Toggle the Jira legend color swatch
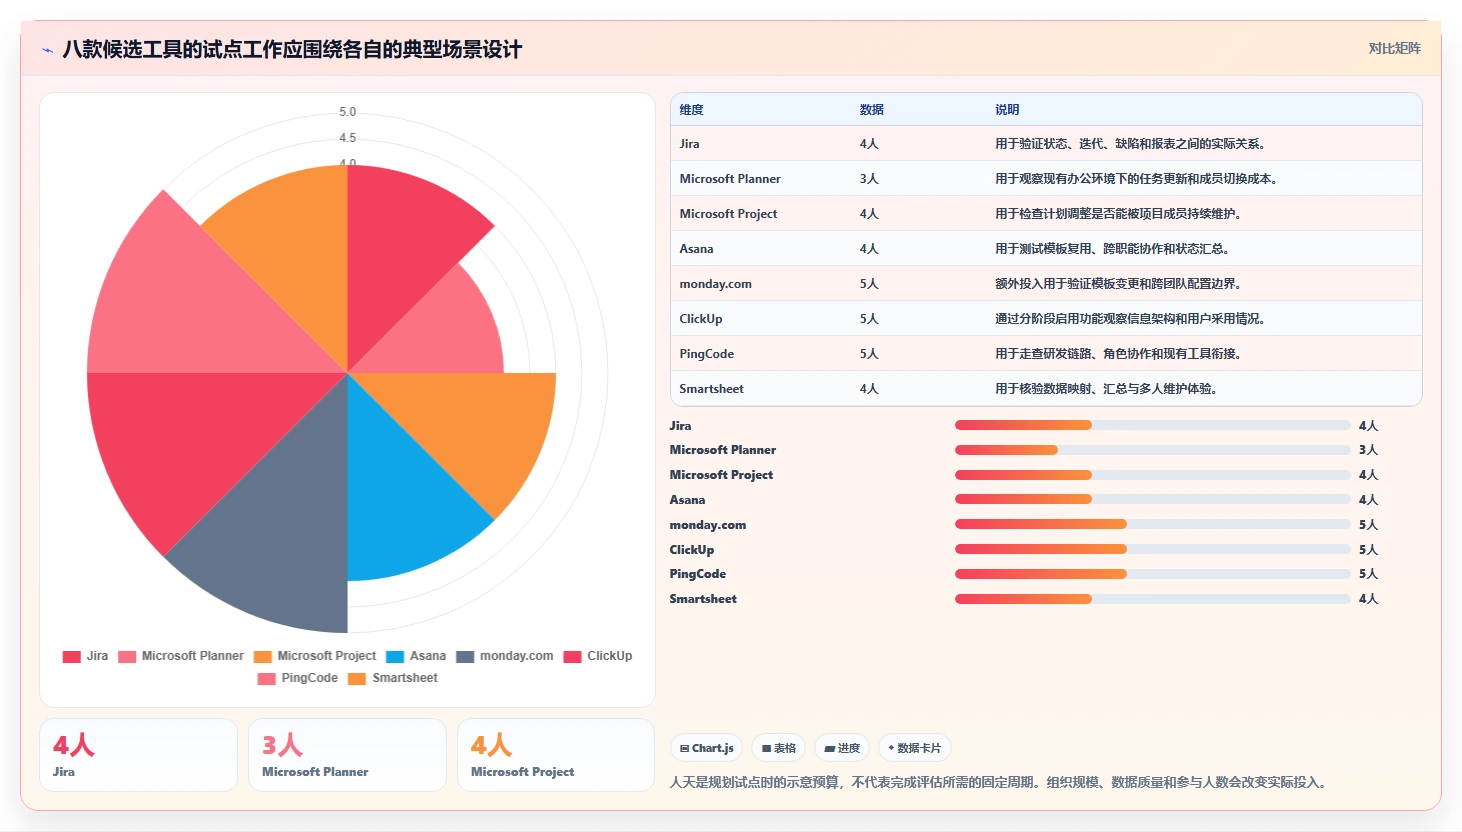This screenshot has width=1462, height=832. (71, 657)
